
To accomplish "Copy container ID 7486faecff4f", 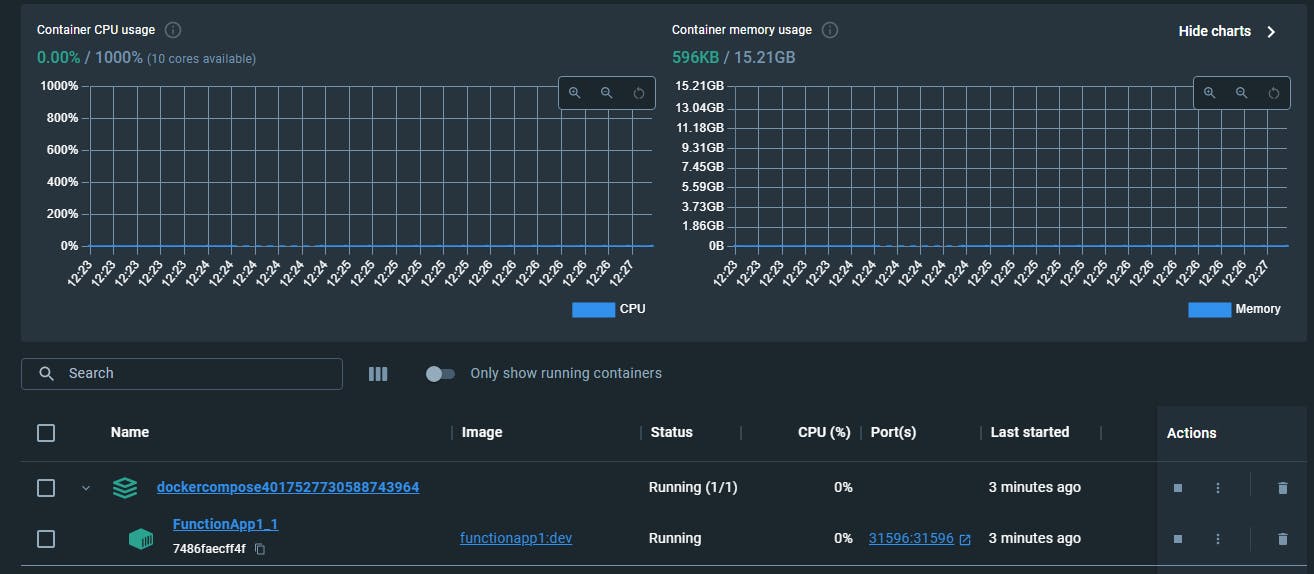I will click(260, 549).
